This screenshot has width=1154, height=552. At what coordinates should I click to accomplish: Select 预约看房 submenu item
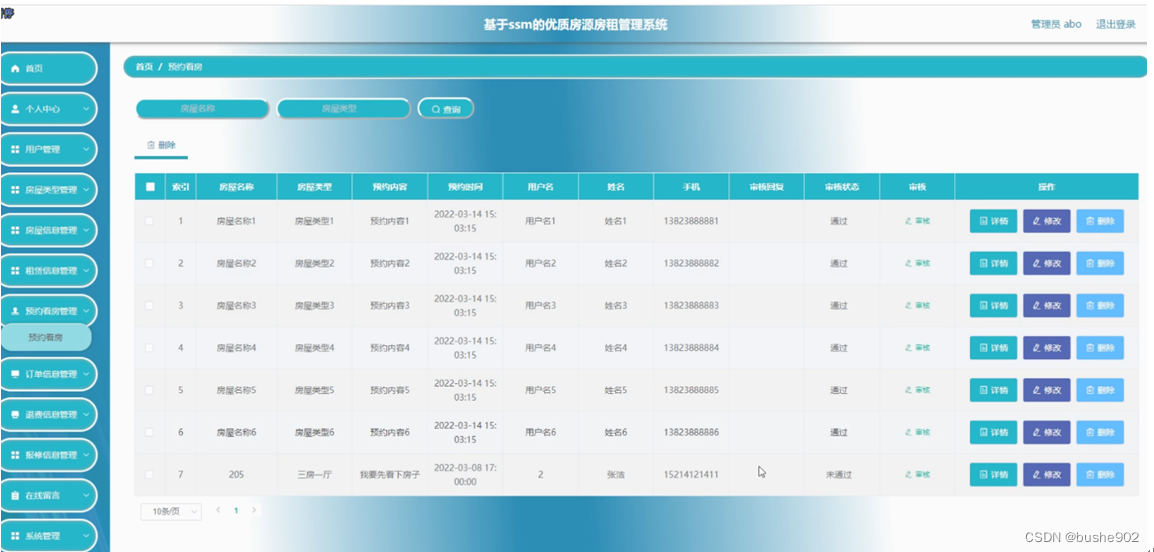(46, 338)
